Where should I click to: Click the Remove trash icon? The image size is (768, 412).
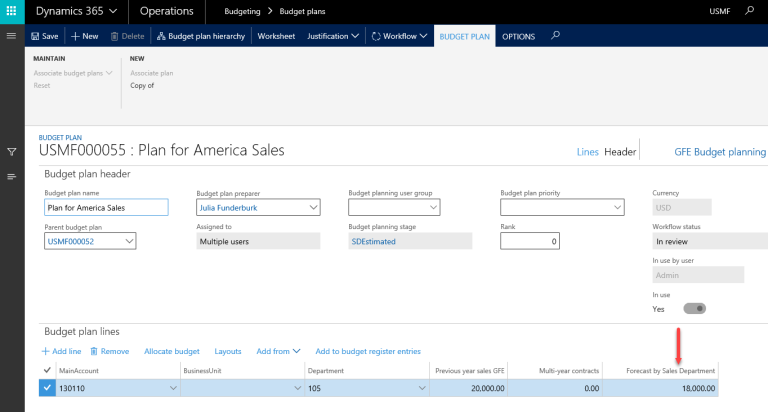click(95, 351)
